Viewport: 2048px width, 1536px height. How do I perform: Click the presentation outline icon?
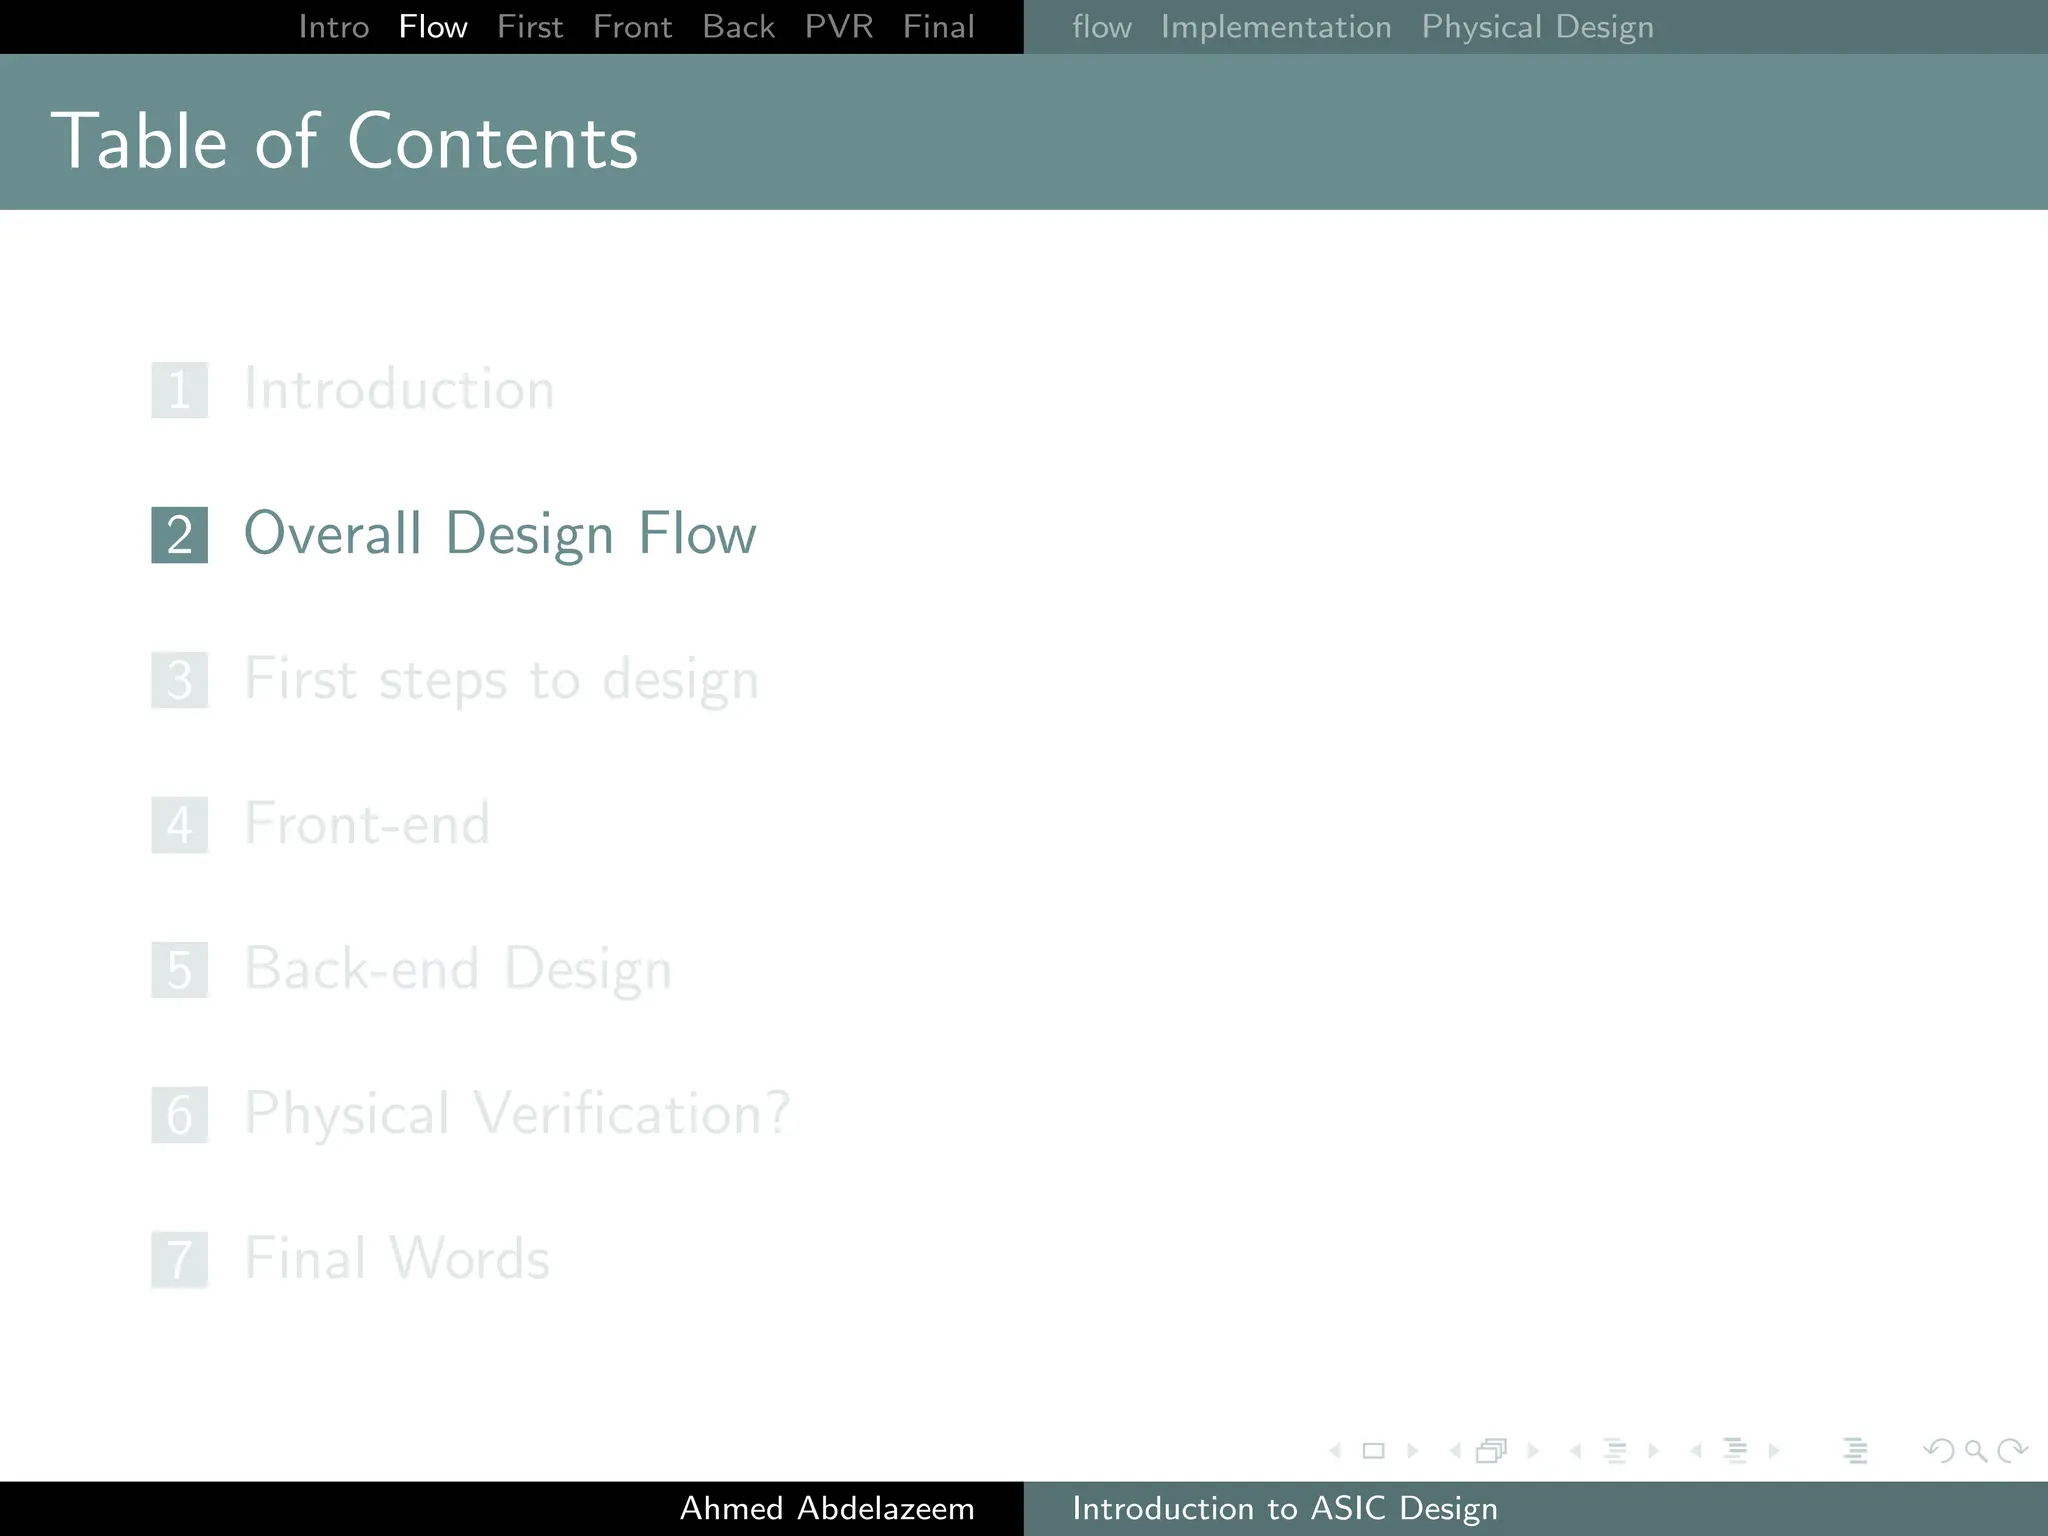click(1855, 1451)
